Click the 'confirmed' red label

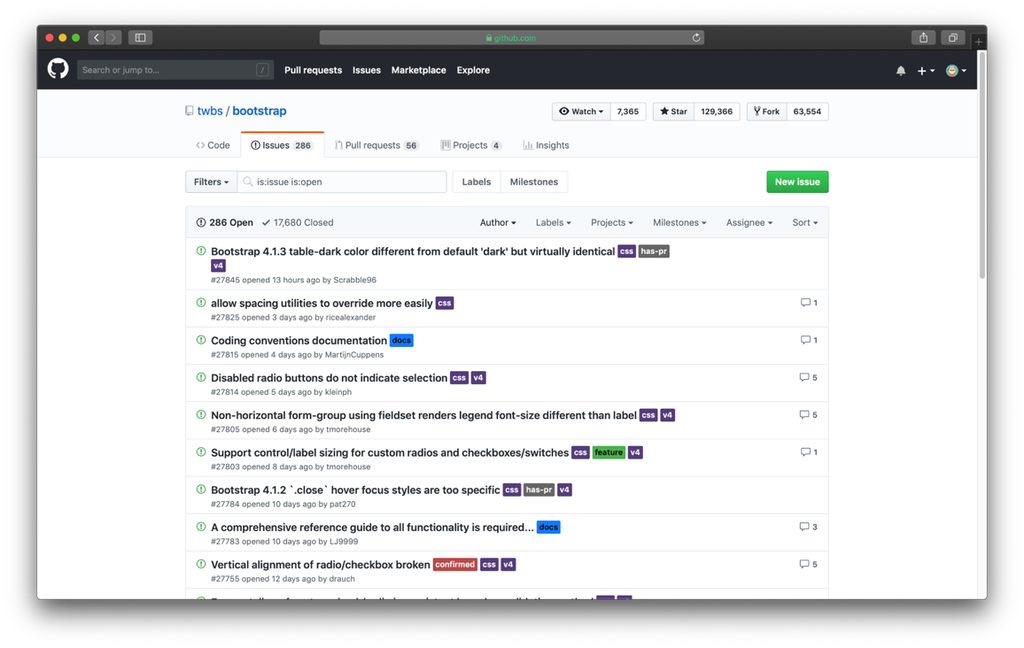(x=455, y=564)
